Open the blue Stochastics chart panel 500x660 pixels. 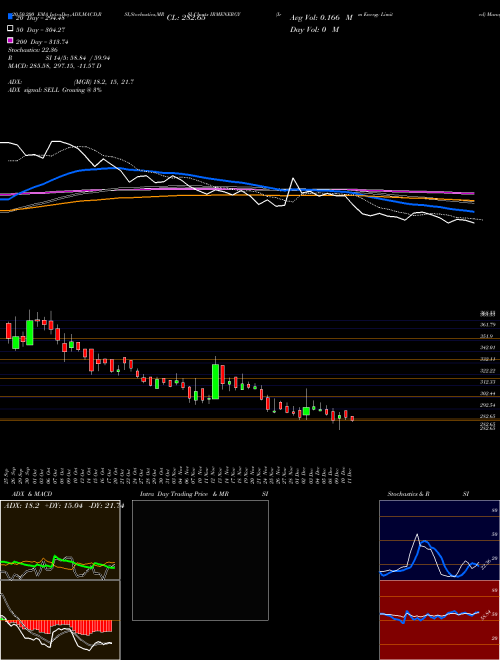coord(439,540)
